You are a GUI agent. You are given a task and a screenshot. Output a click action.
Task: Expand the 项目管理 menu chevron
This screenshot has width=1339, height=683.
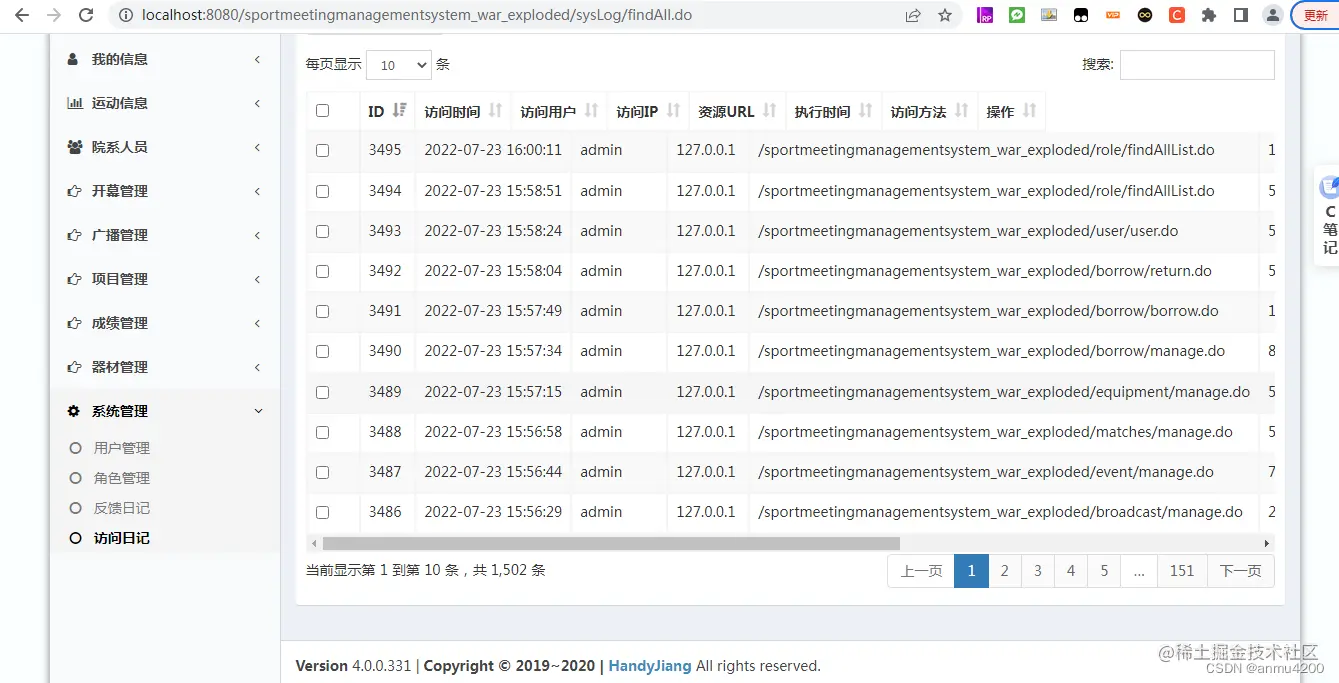click(257, 279)
